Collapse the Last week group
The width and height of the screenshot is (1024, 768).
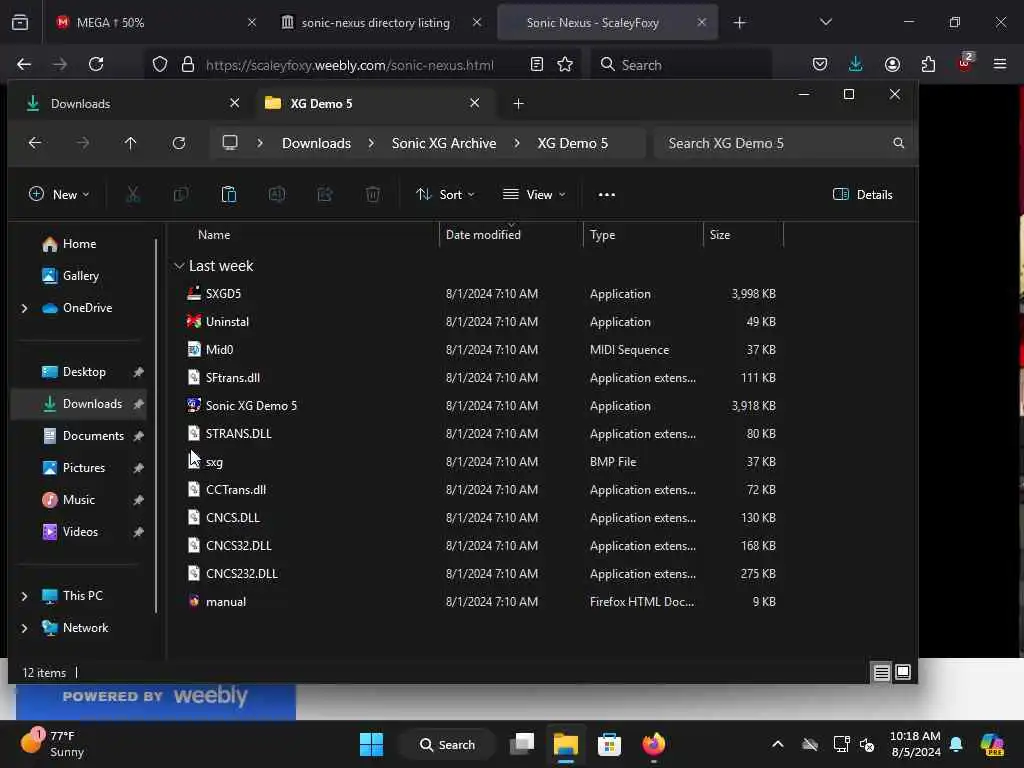[x=179, y=266]
